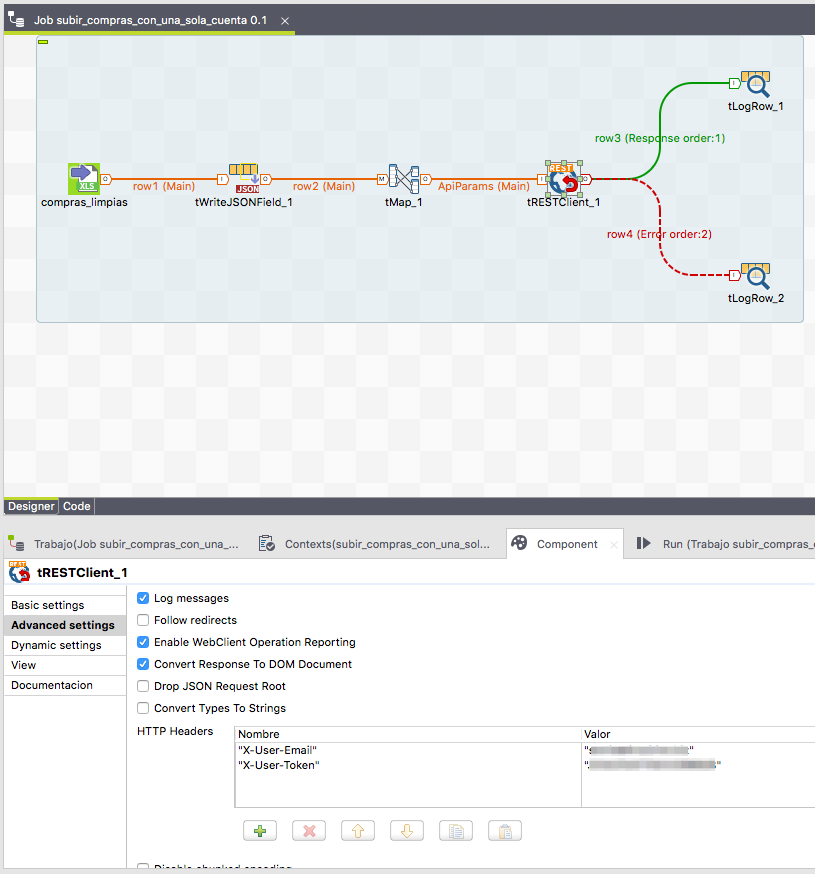815x874 pixels.
Task: Click the Nombre column header
Action: (408, 734)
